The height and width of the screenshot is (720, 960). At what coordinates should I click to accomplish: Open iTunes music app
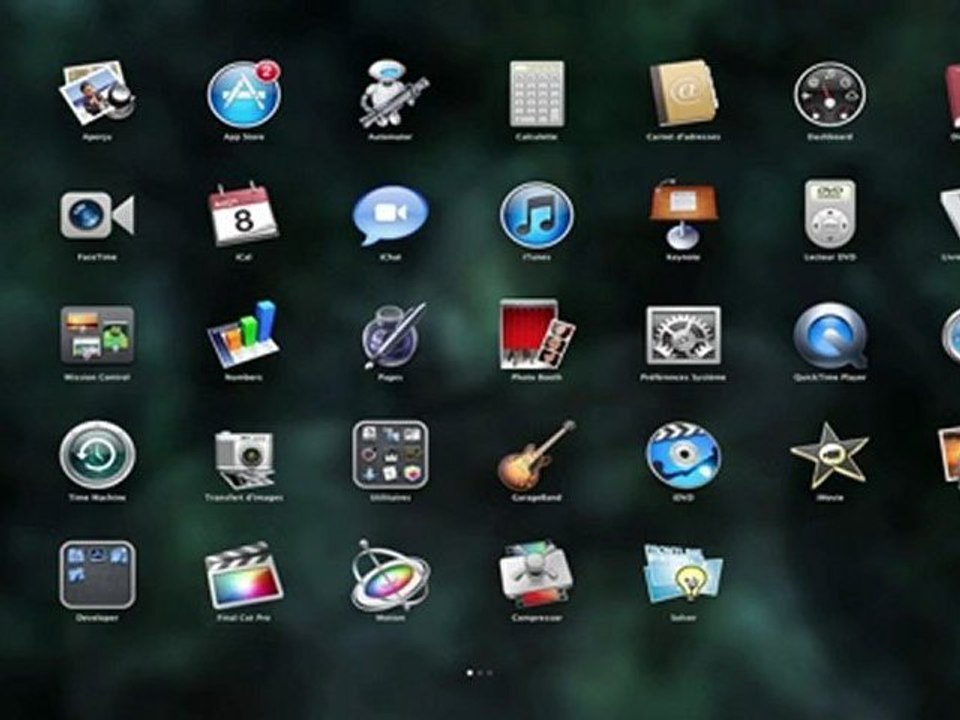coord(536,214)
